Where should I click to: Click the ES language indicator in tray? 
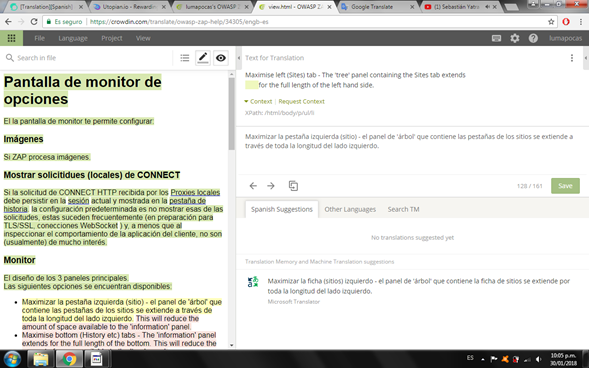click(470, 358)
